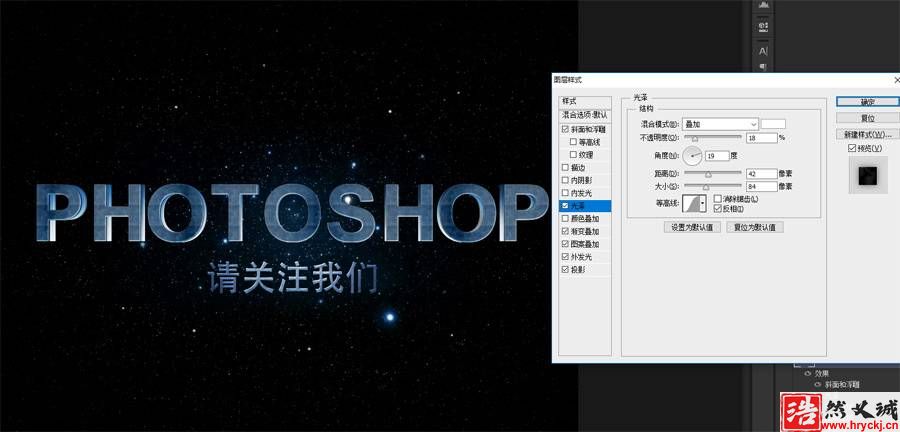
Task: Select the 样式 heading in styles list
Action: point(585,102)
